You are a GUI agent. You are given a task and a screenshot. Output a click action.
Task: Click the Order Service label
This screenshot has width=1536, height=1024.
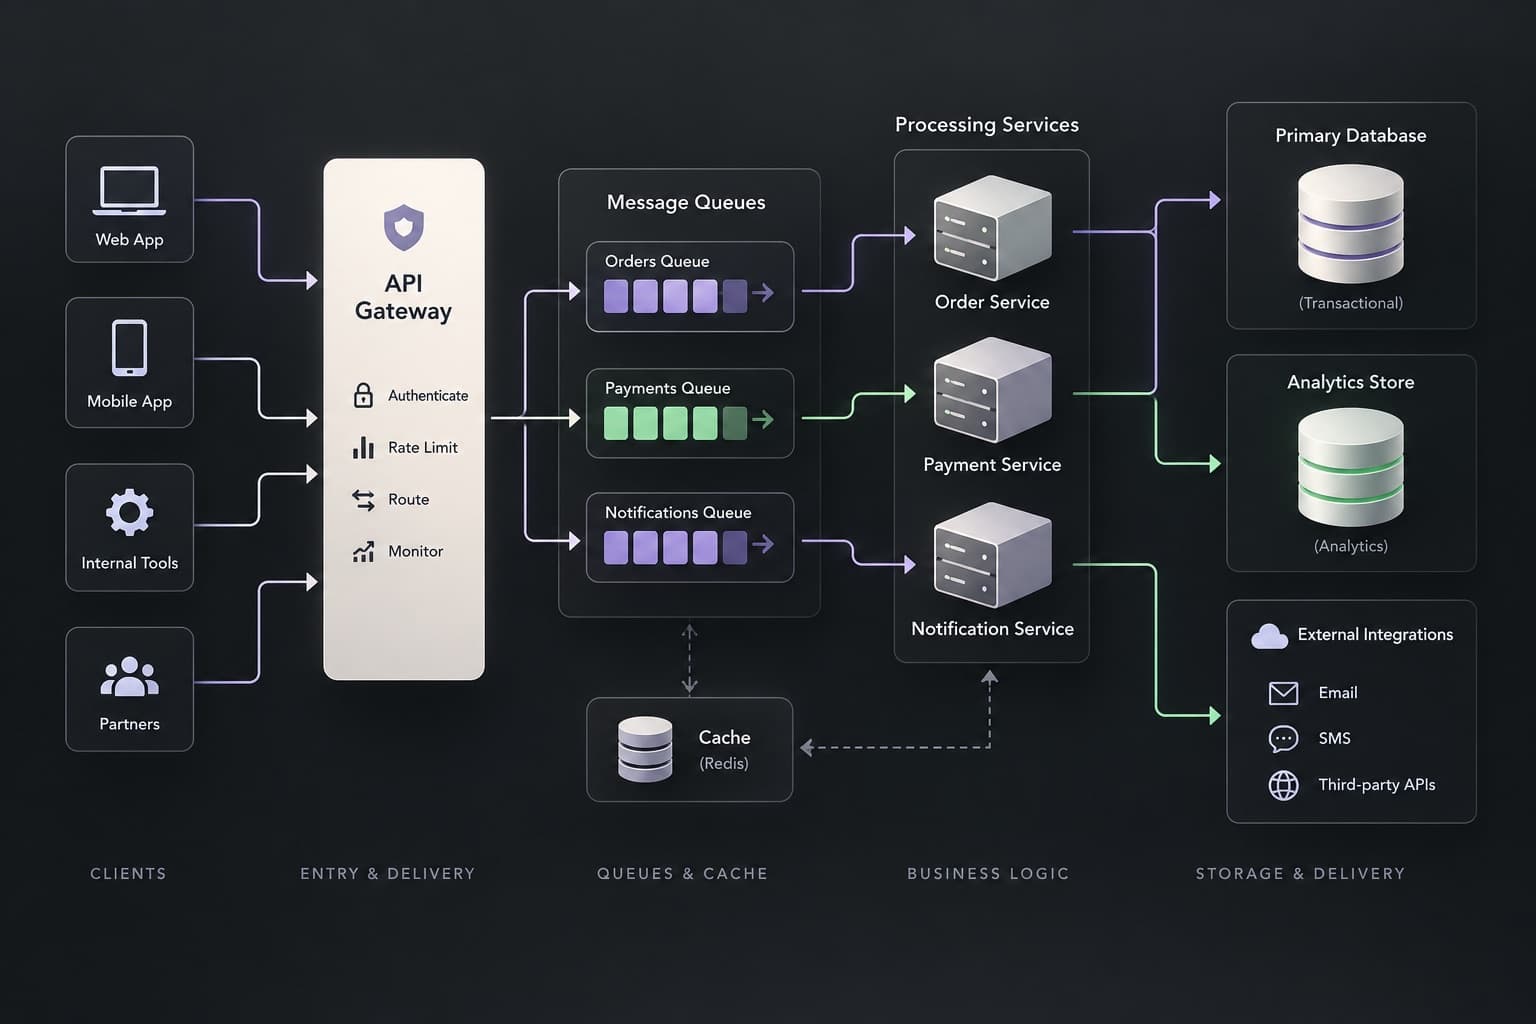click(992, 302)
